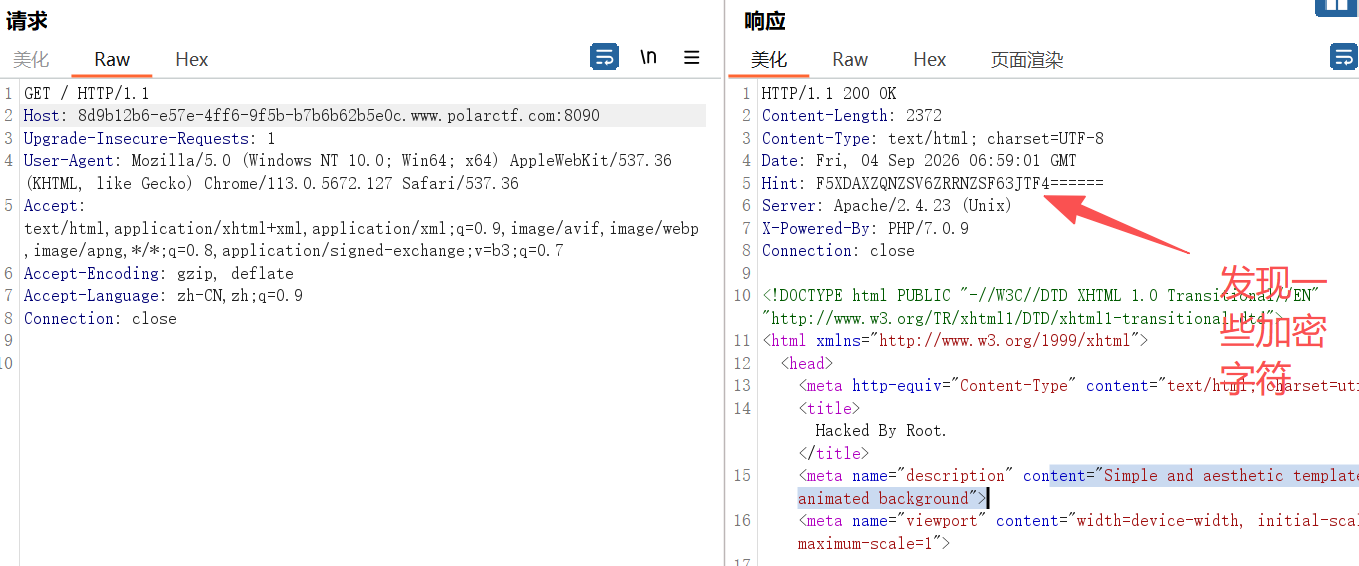Viewport: 1359px width, 566px height.
Task: Click the User-Agent header line
Action: [x=348, y=172]
